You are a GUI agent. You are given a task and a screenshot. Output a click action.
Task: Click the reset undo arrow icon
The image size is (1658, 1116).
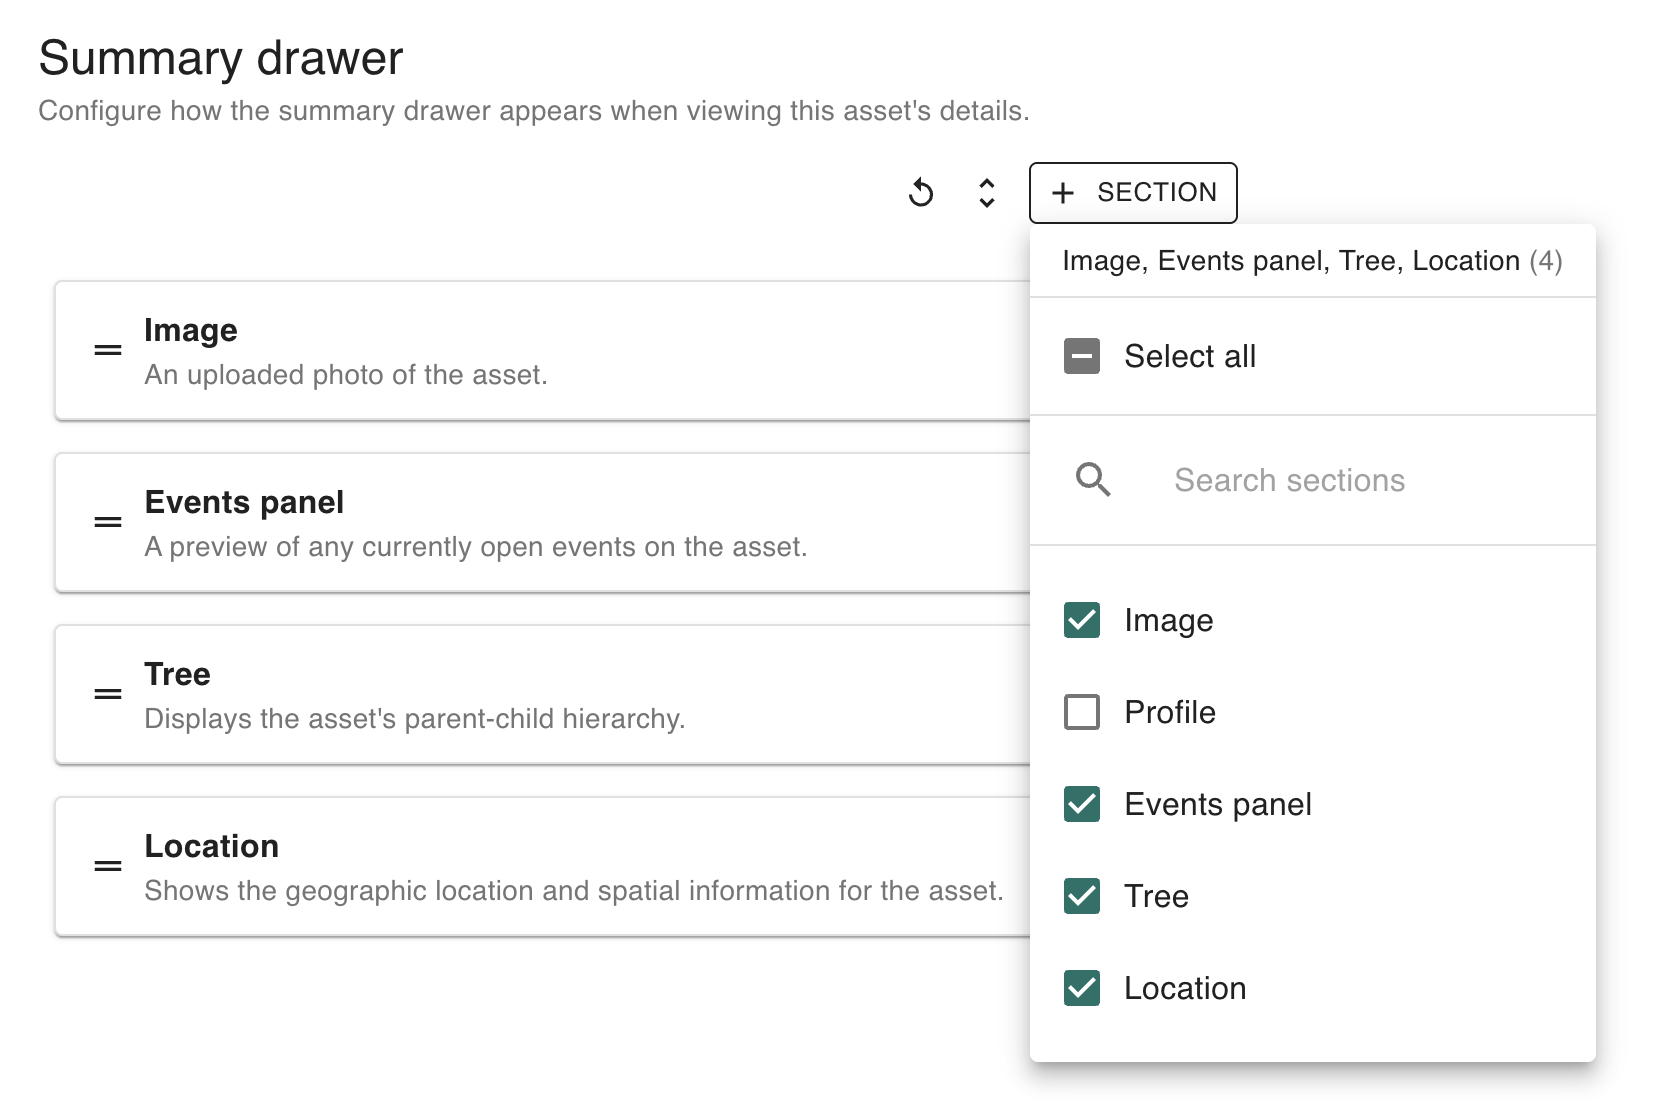click(x=921, y=192)
